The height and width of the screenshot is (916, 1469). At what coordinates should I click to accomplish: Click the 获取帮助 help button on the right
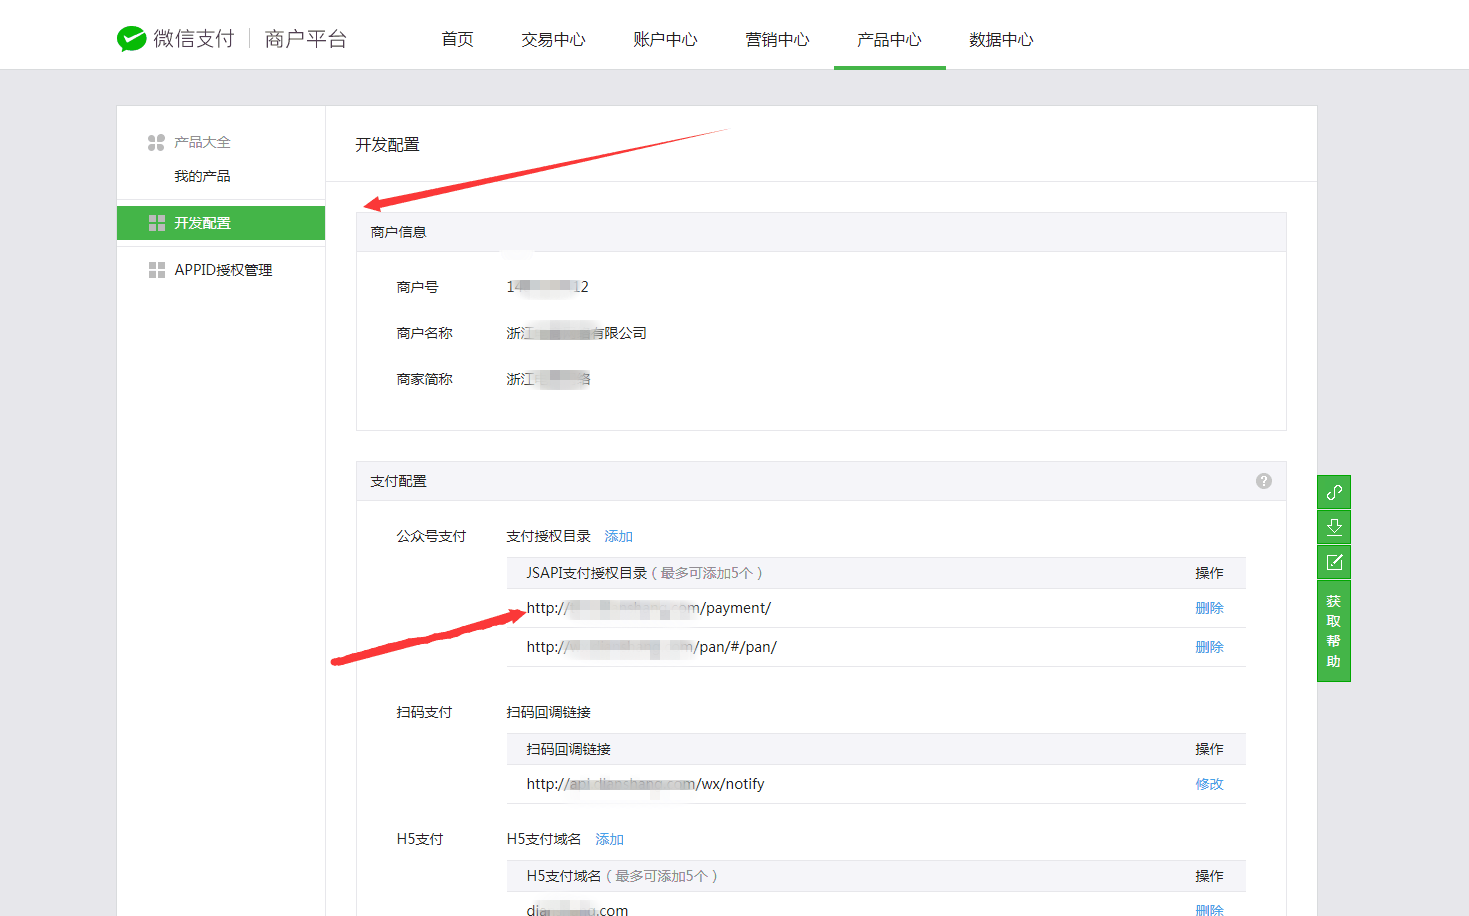(x=1333, y=630)
